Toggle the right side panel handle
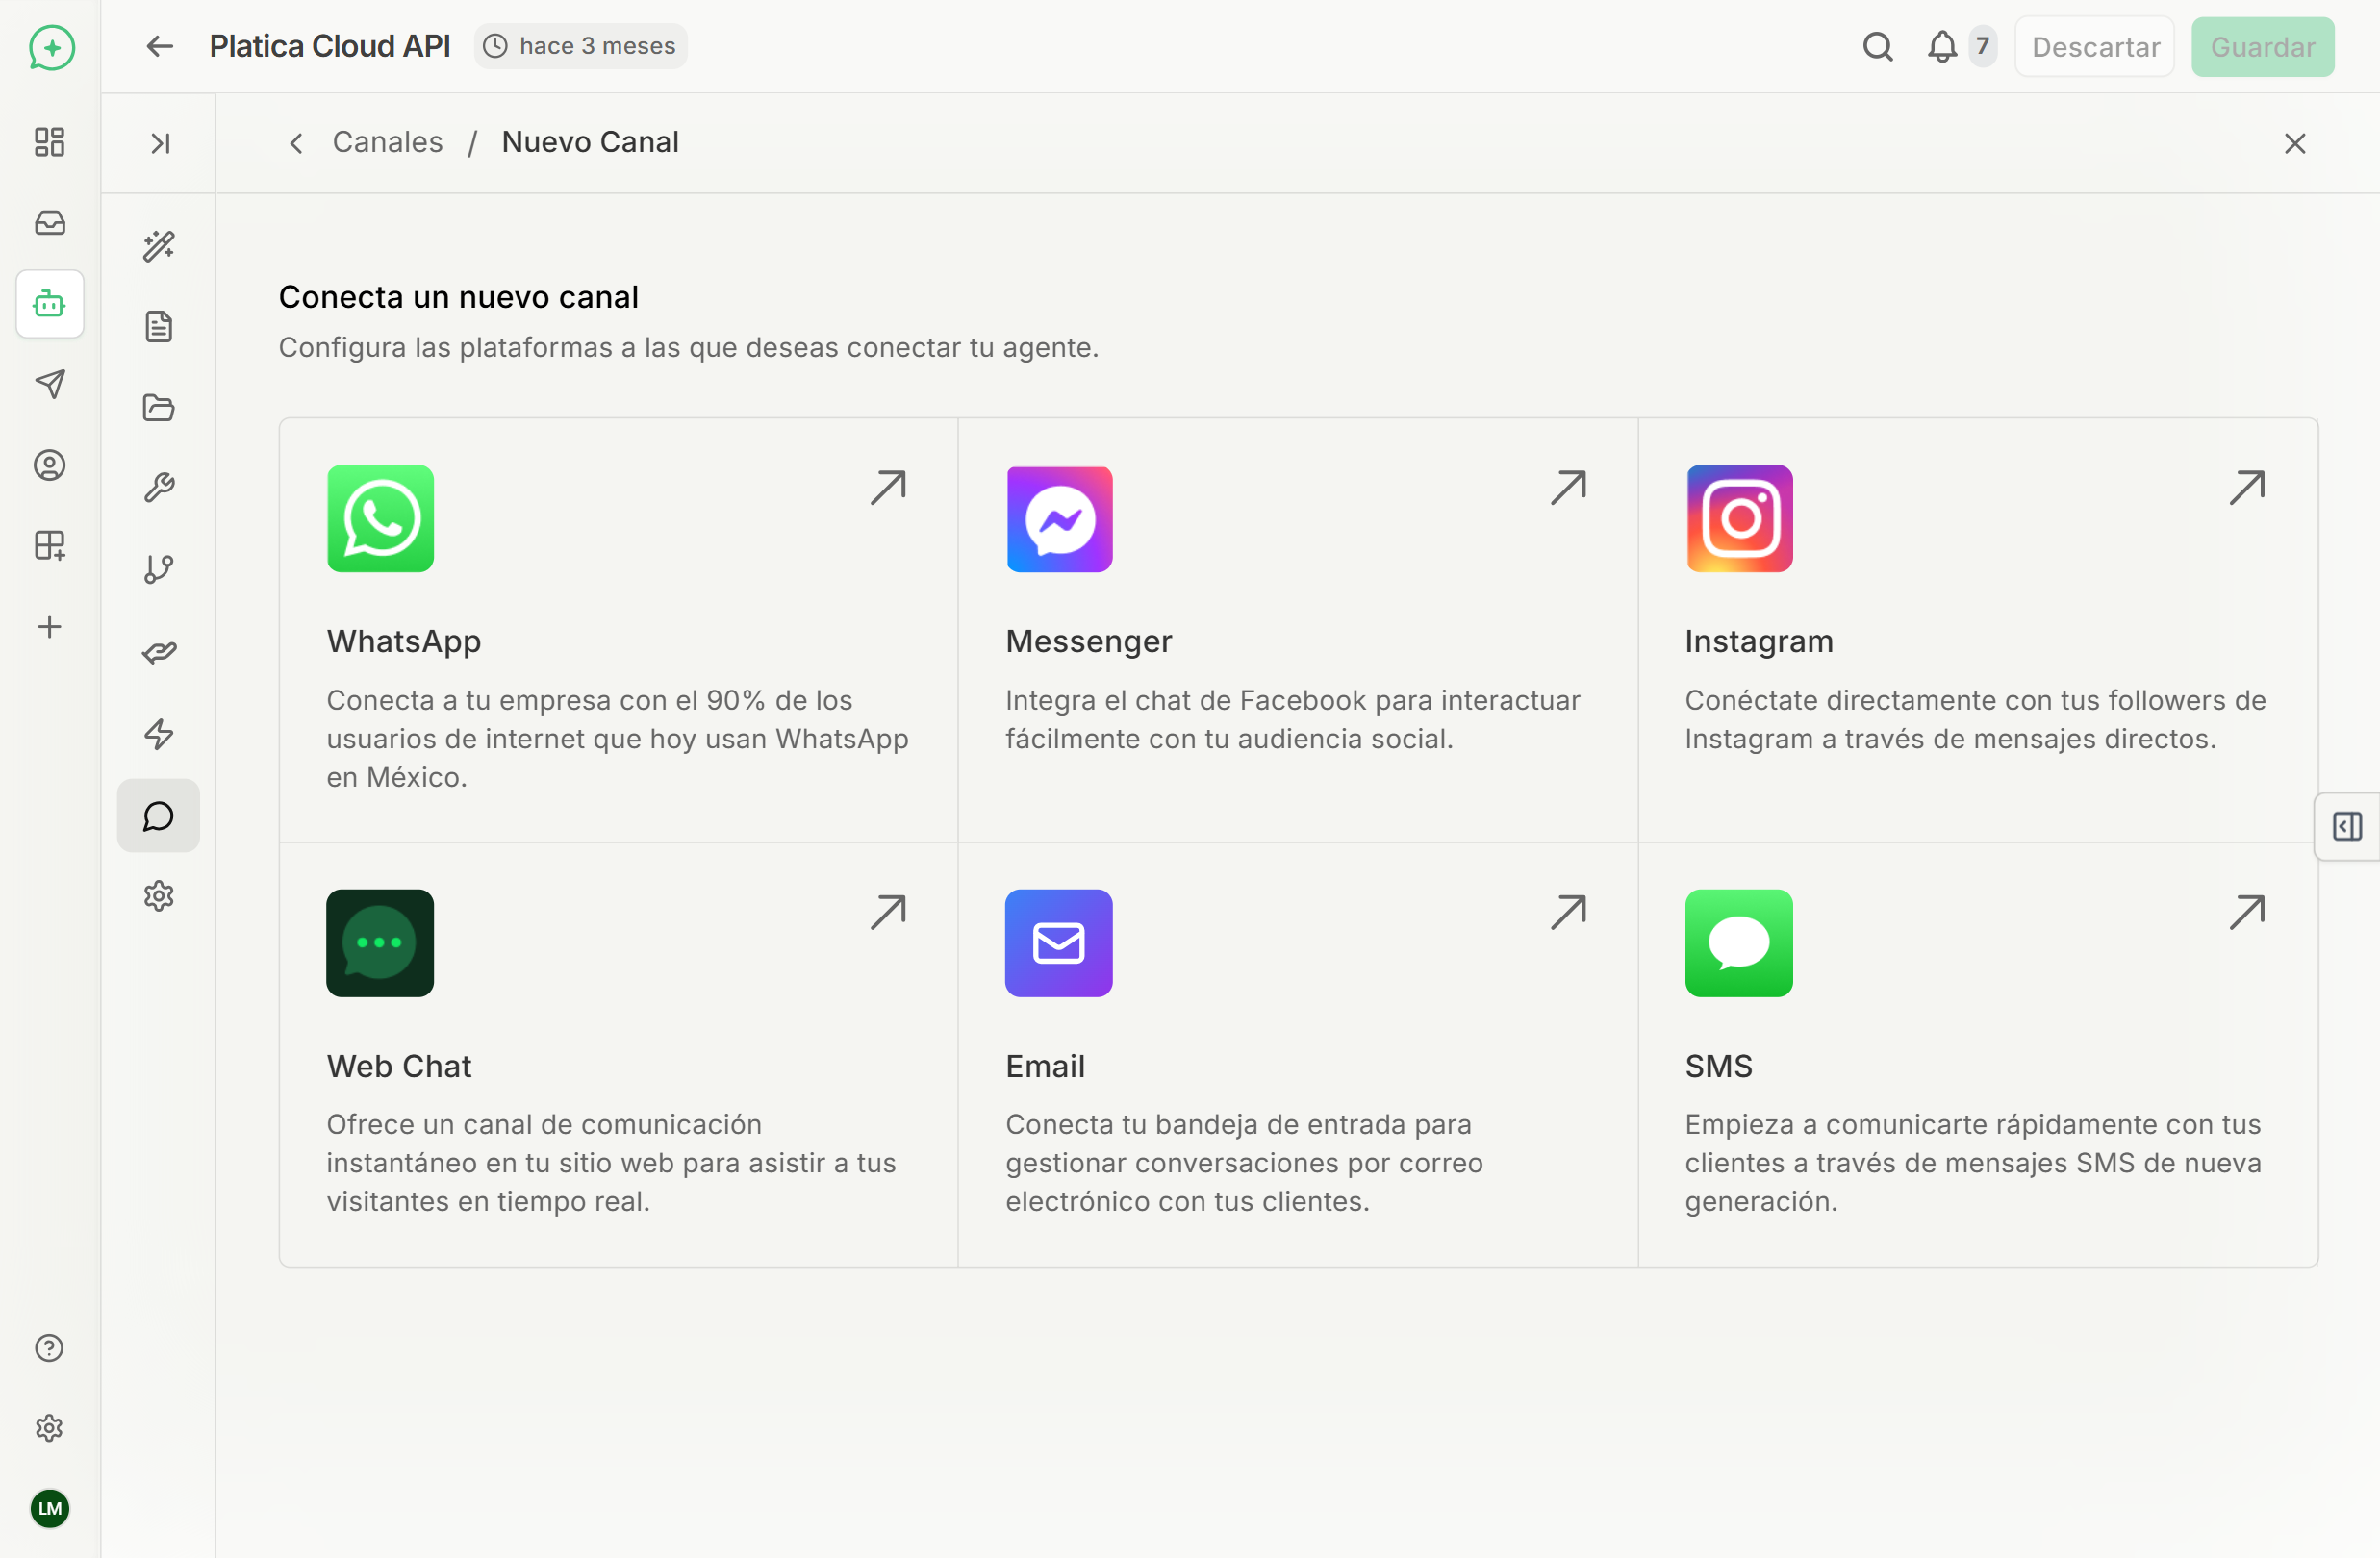2380x1558 pixels. (x=2346, y=826)
